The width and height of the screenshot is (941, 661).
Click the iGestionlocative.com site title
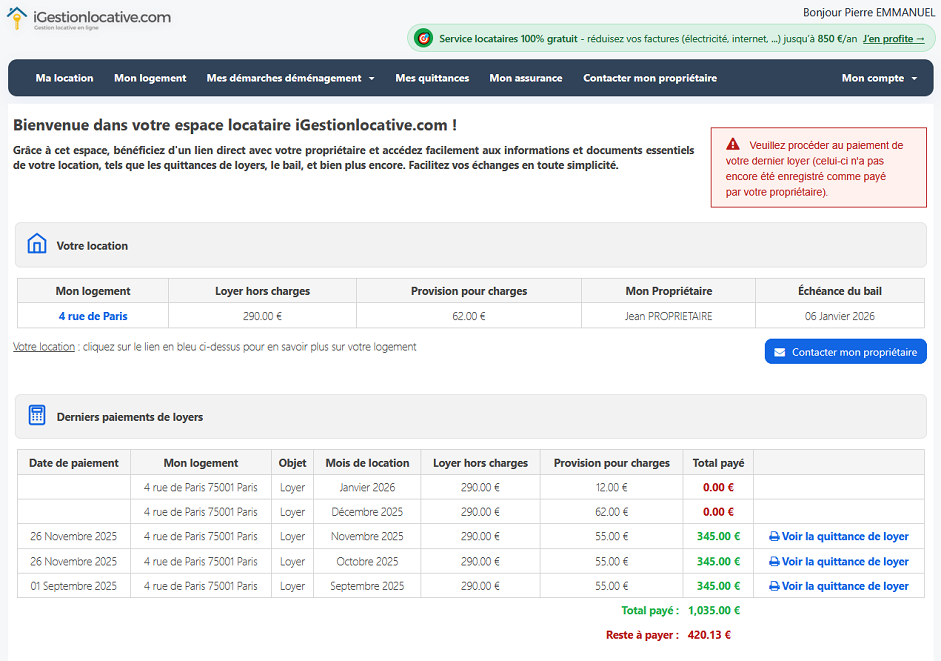[x=102, y=17]
